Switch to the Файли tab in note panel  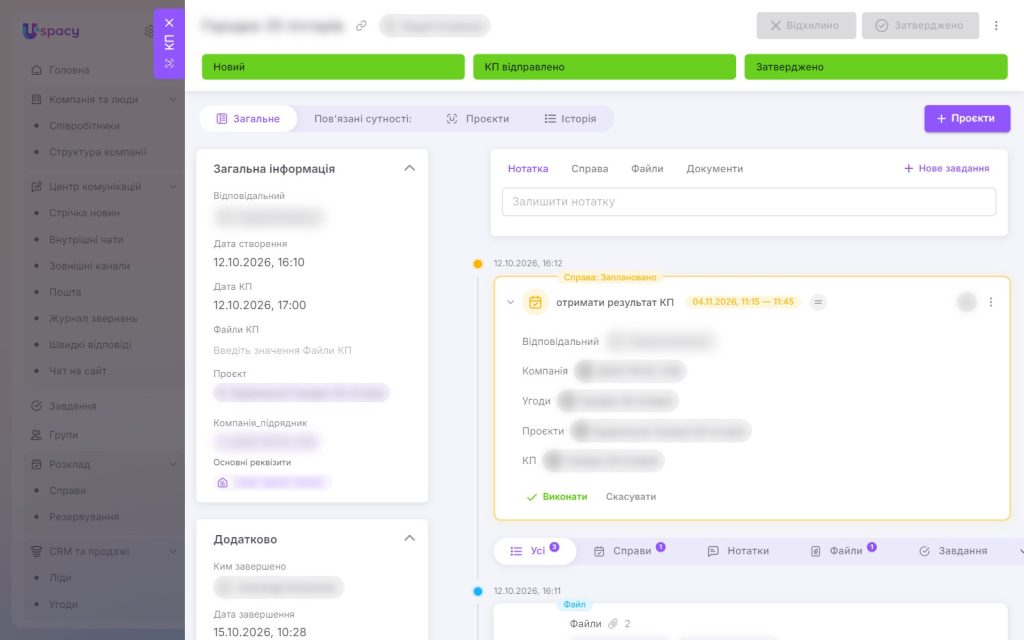[647, 168]
